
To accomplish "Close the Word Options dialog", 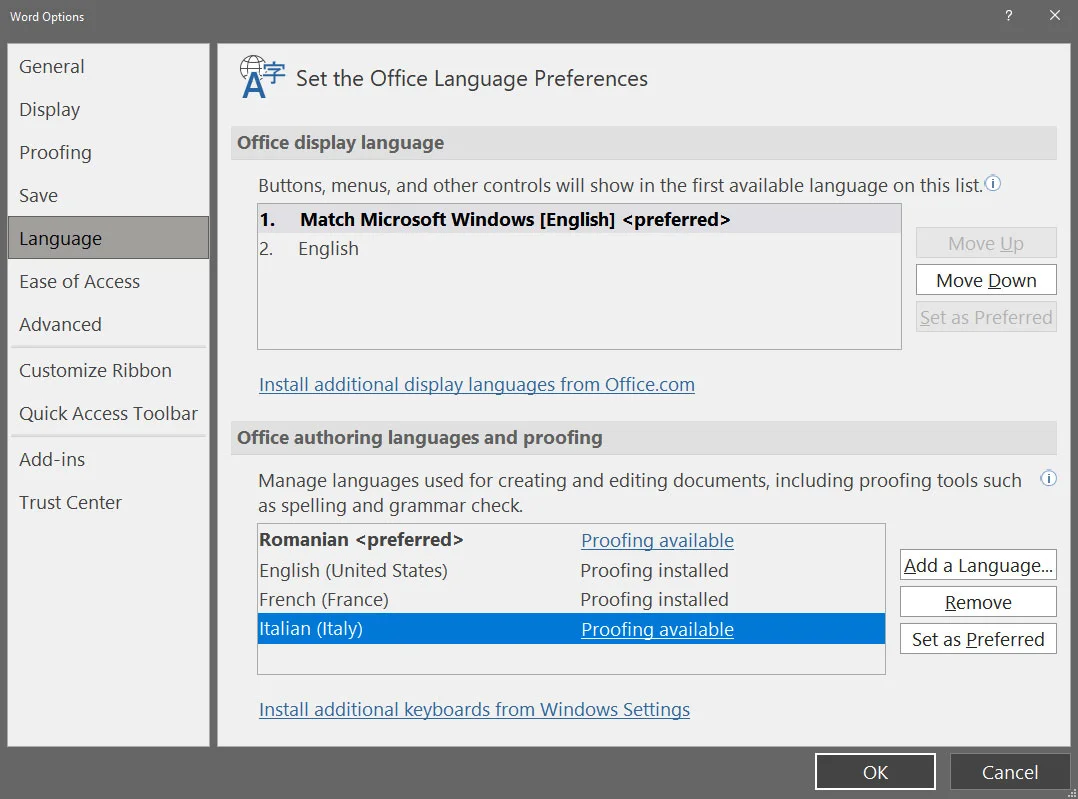I will point(1055,16).
